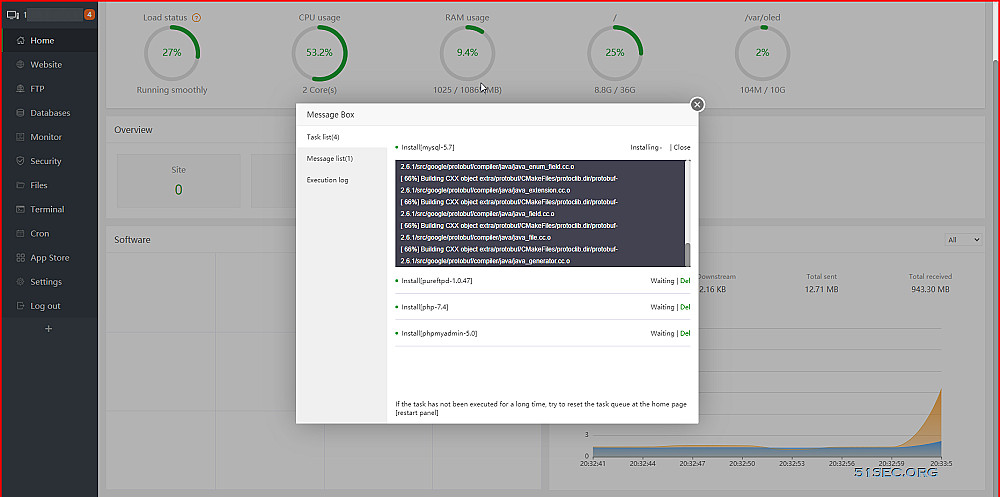Click Log out in the sidebar
Image resolution: width=1000 pixels, height=497 pixels.
coord(45,306)
